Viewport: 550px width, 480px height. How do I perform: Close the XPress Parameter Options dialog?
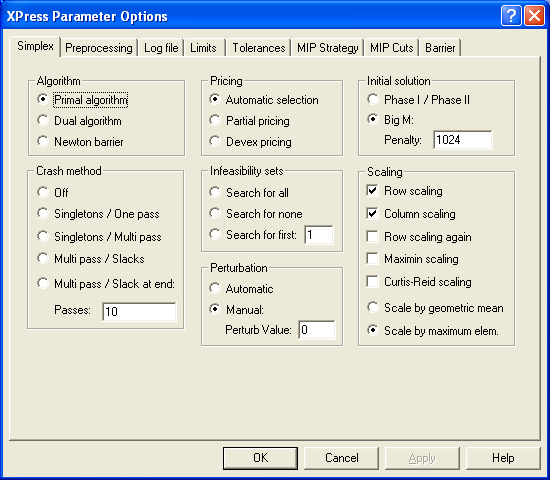point(534,16)
